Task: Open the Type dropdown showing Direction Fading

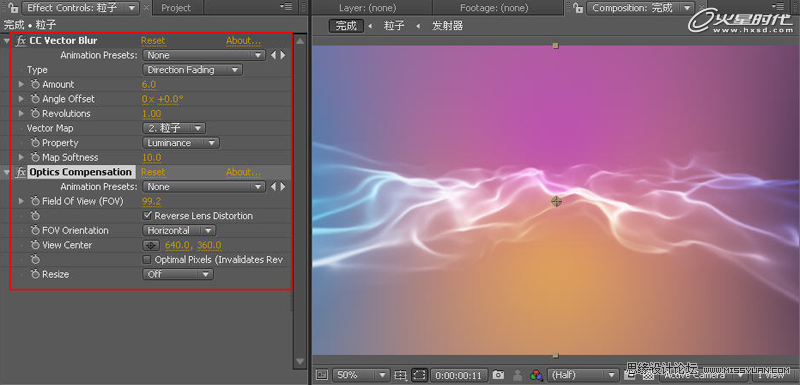Action: [x=192, y=70]
